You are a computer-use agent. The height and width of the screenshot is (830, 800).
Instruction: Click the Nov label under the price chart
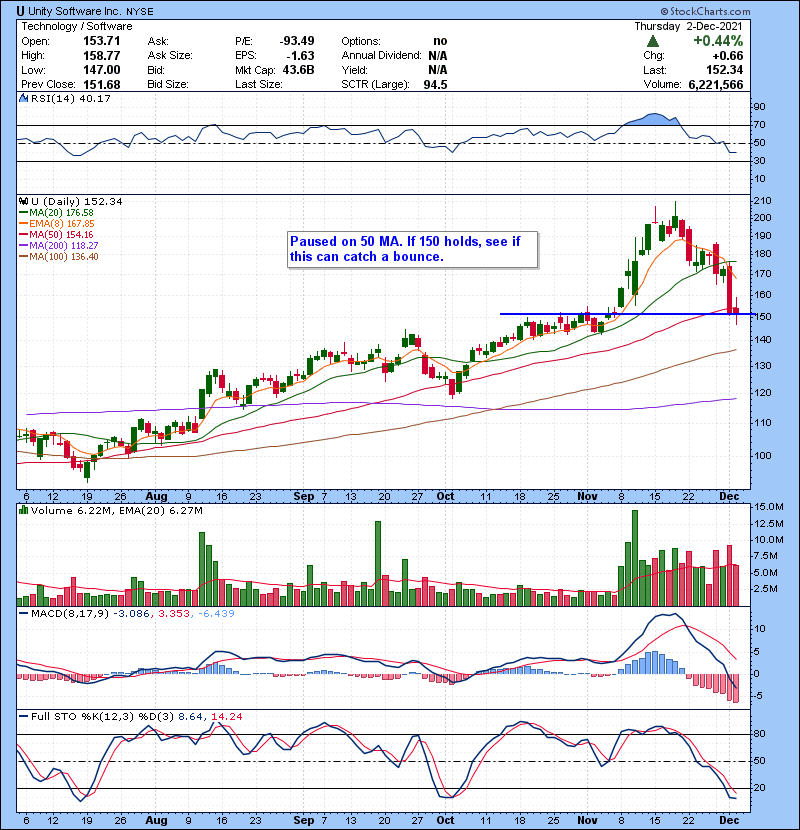587,497
